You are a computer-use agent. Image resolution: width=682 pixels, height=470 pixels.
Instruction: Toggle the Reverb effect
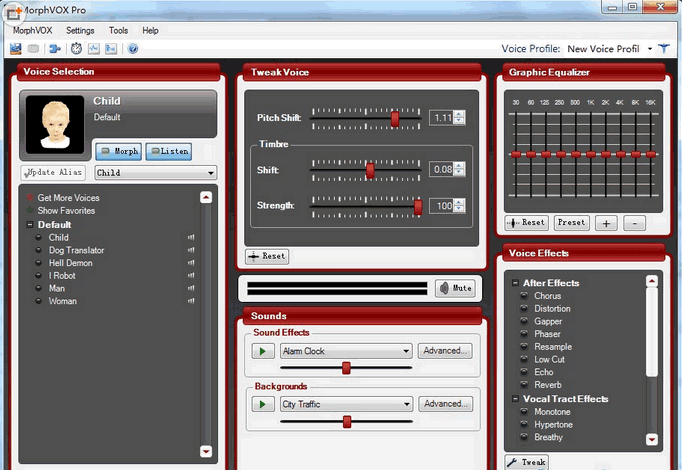pyautogui.click(x=525, y=385)
